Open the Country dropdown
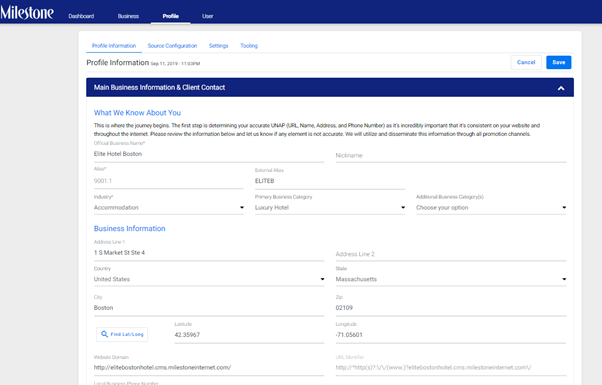The width and height of the screenshot is (602, 385). point(209,279)
